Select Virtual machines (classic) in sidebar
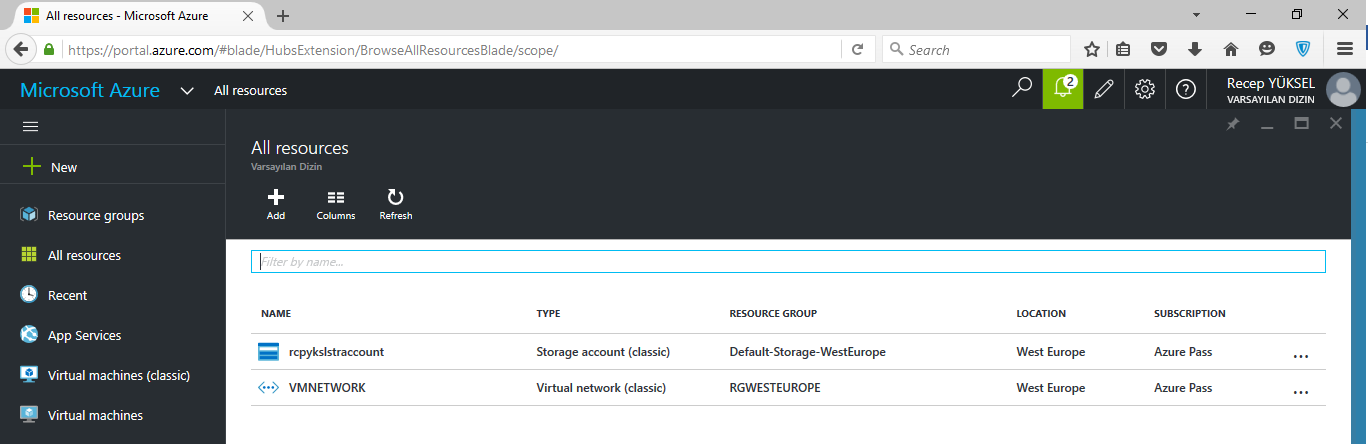The height and width of the screenshot is (444, 1368). [x=119, y=375]
